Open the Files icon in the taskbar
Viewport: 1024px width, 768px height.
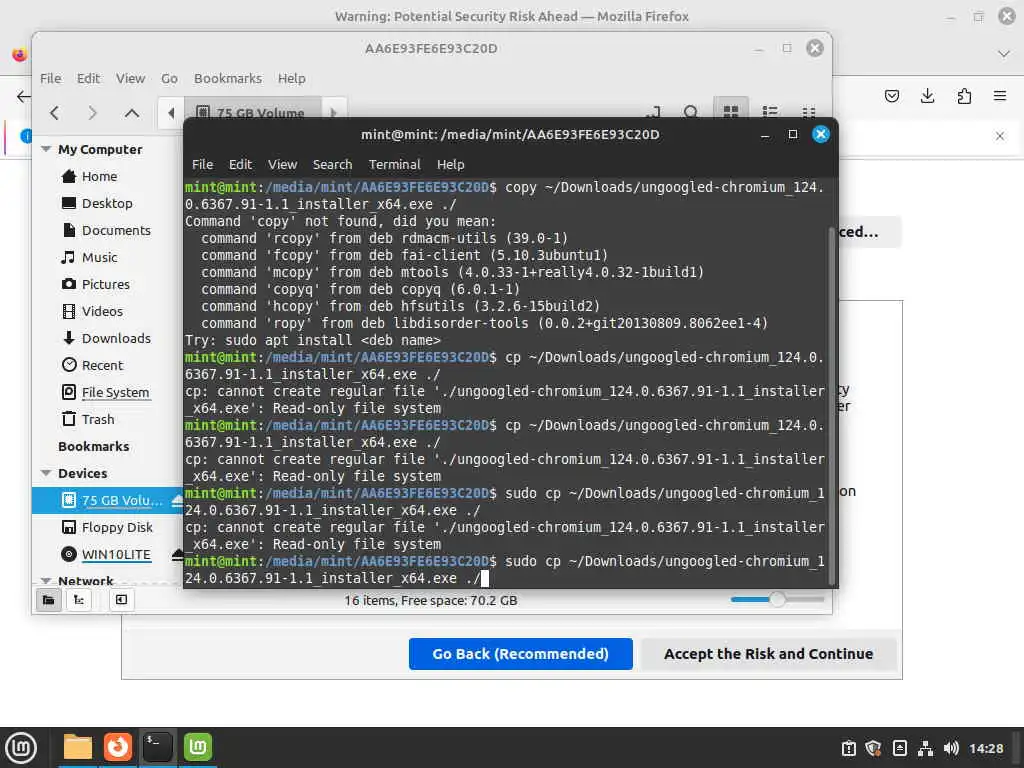[78, 747]
